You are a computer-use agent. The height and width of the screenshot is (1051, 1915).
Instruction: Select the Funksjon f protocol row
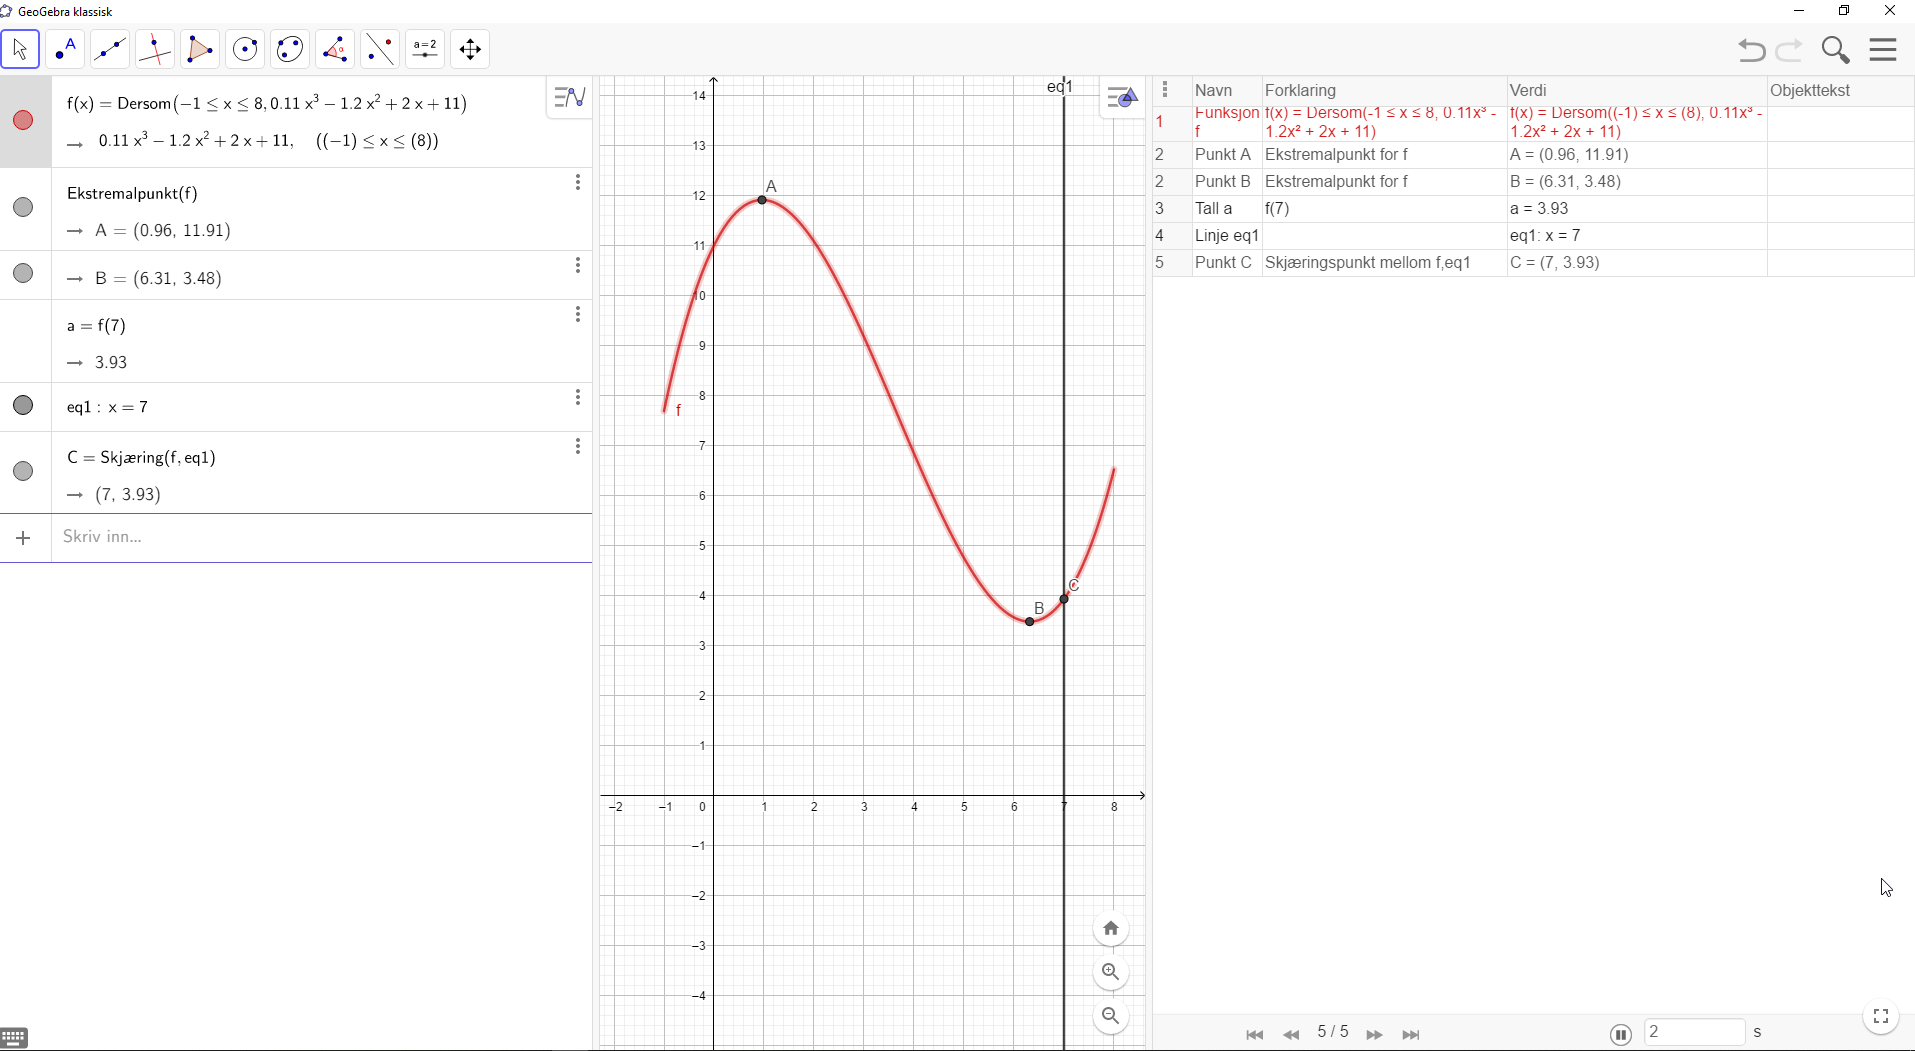[x=1533, y=122]
